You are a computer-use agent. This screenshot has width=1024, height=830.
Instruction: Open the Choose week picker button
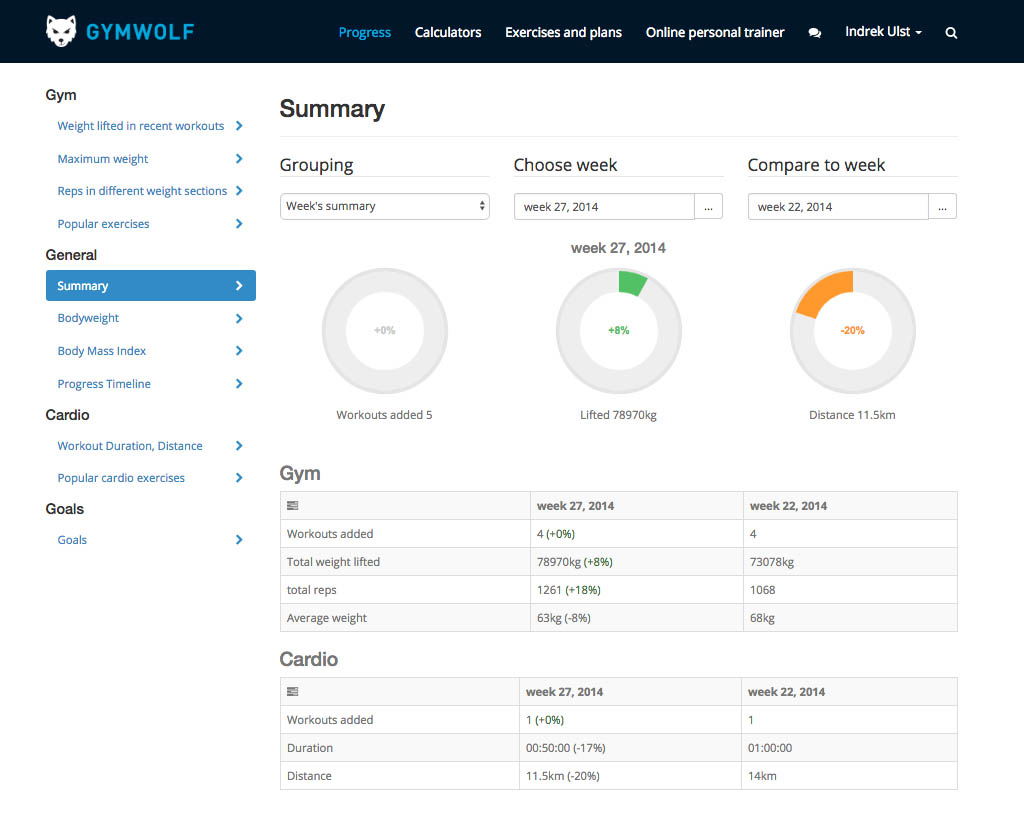(x=708, y=207)
